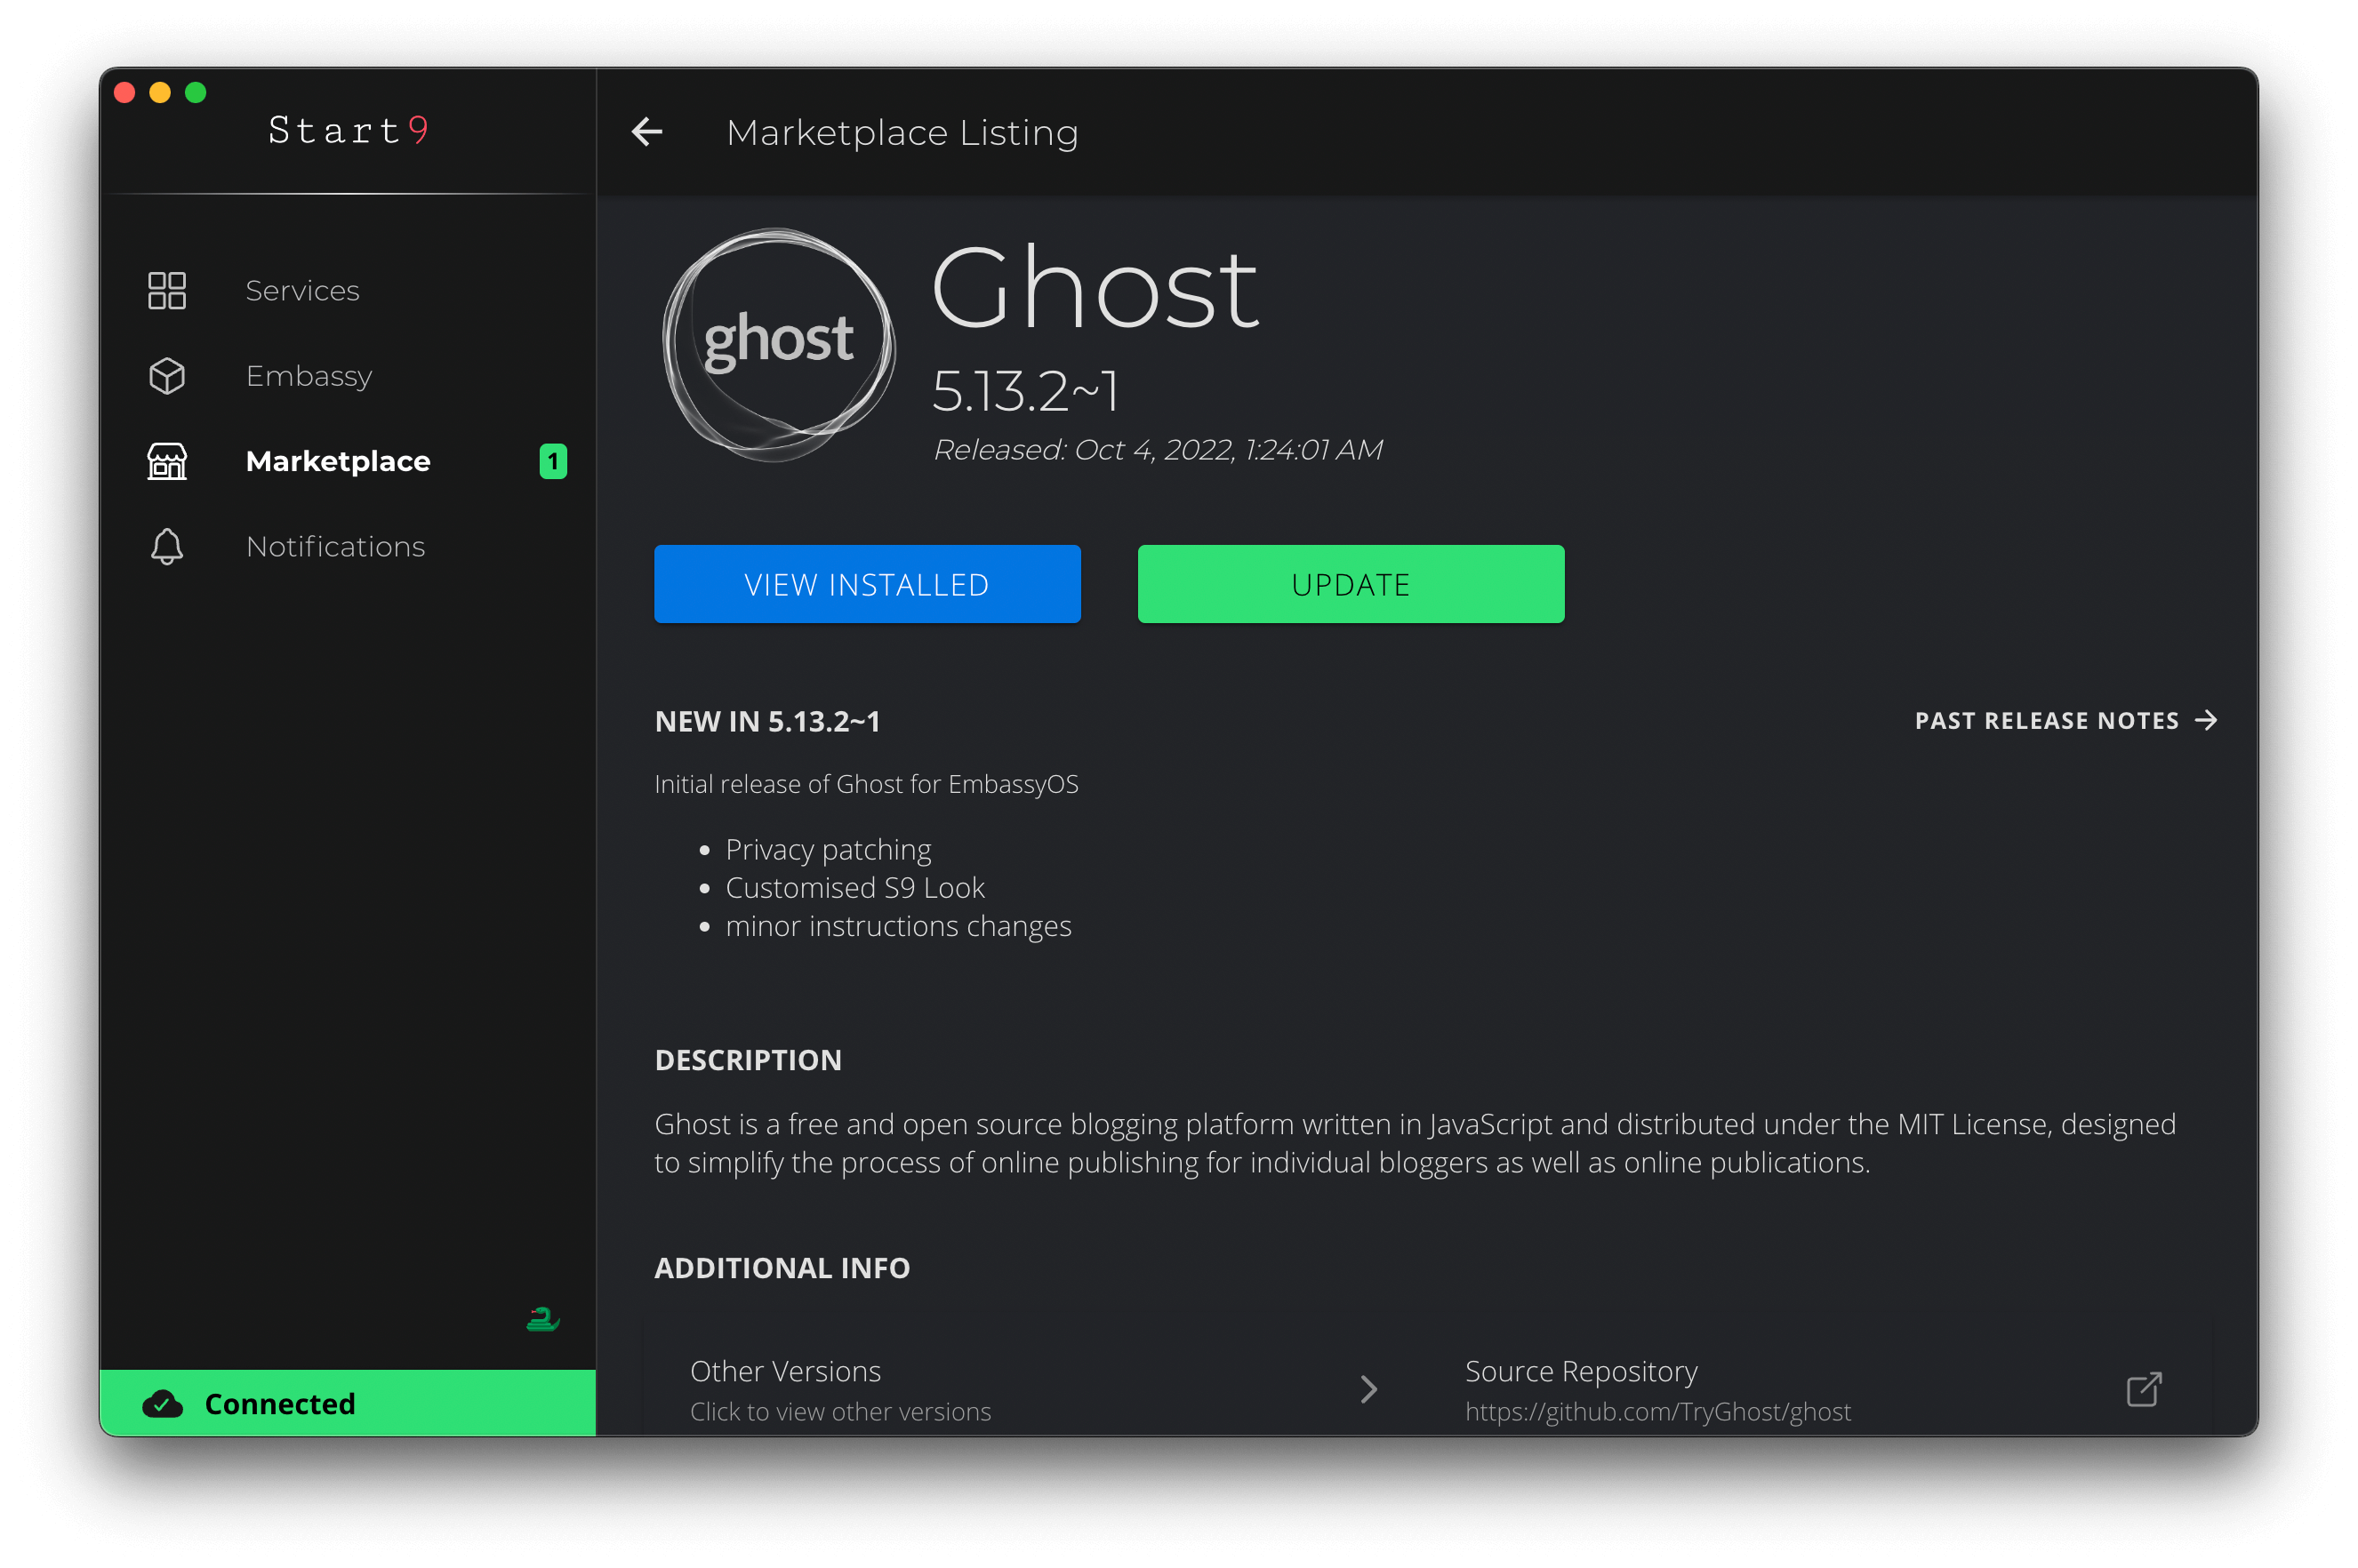Click 'Click to view other versions'
The height and width of the screenshot is (1568, 2358).
click(x=841, y=1411)
